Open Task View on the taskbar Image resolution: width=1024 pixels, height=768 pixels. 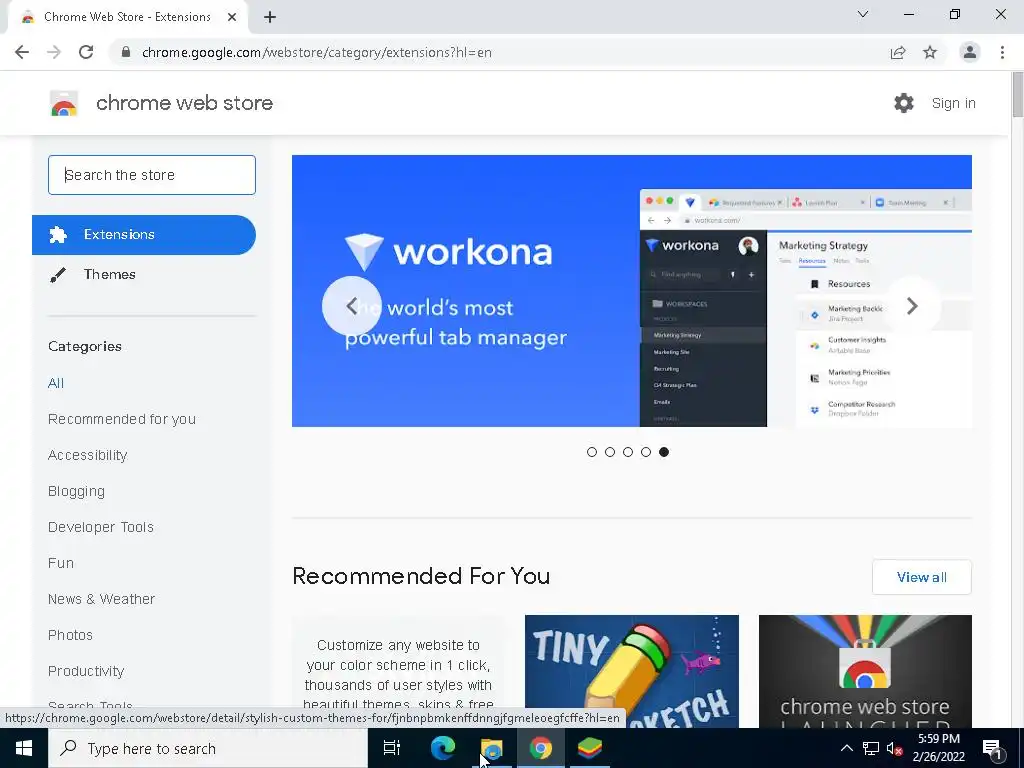392,748
